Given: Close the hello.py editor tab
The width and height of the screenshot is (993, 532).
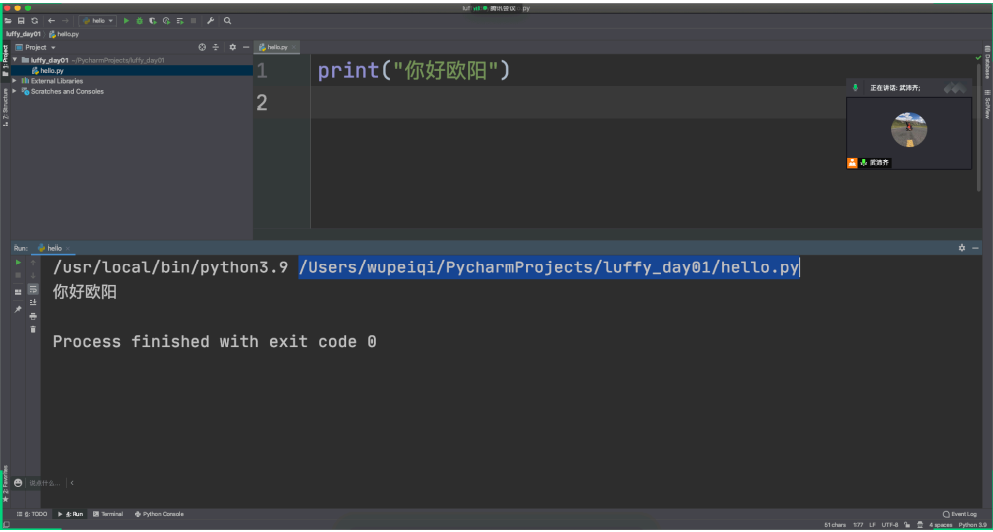Looking at the screenshot, I should 294,48.
